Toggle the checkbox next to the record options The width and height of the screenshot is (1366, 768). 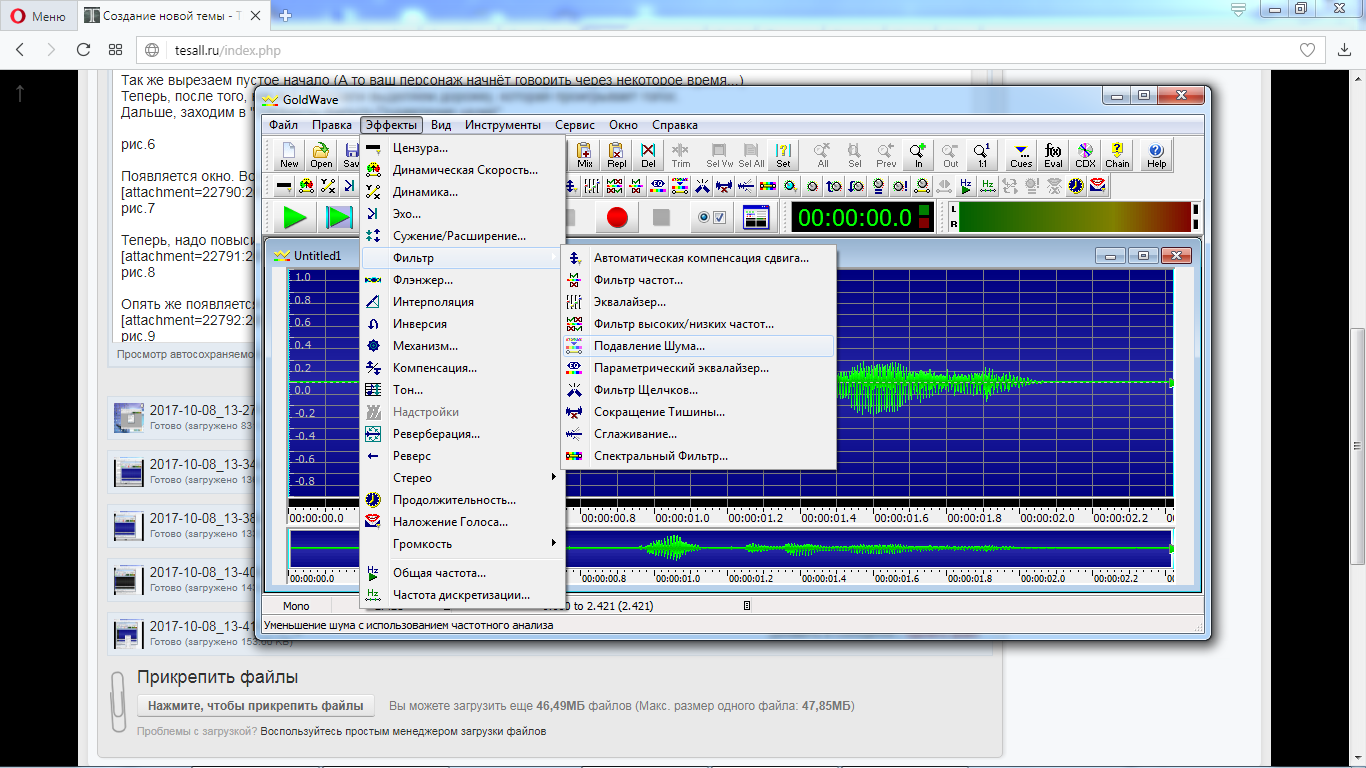coord(719,217)
